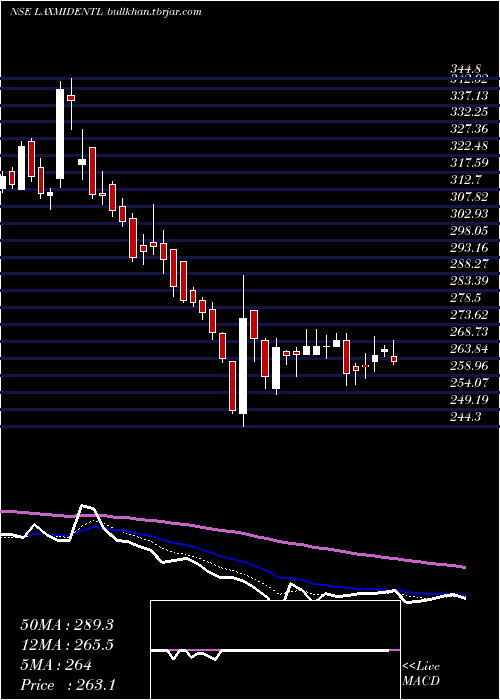Click the 5MA : 264 readout
The height and width of the screenshot is (700, 500).
click(56, 665)
